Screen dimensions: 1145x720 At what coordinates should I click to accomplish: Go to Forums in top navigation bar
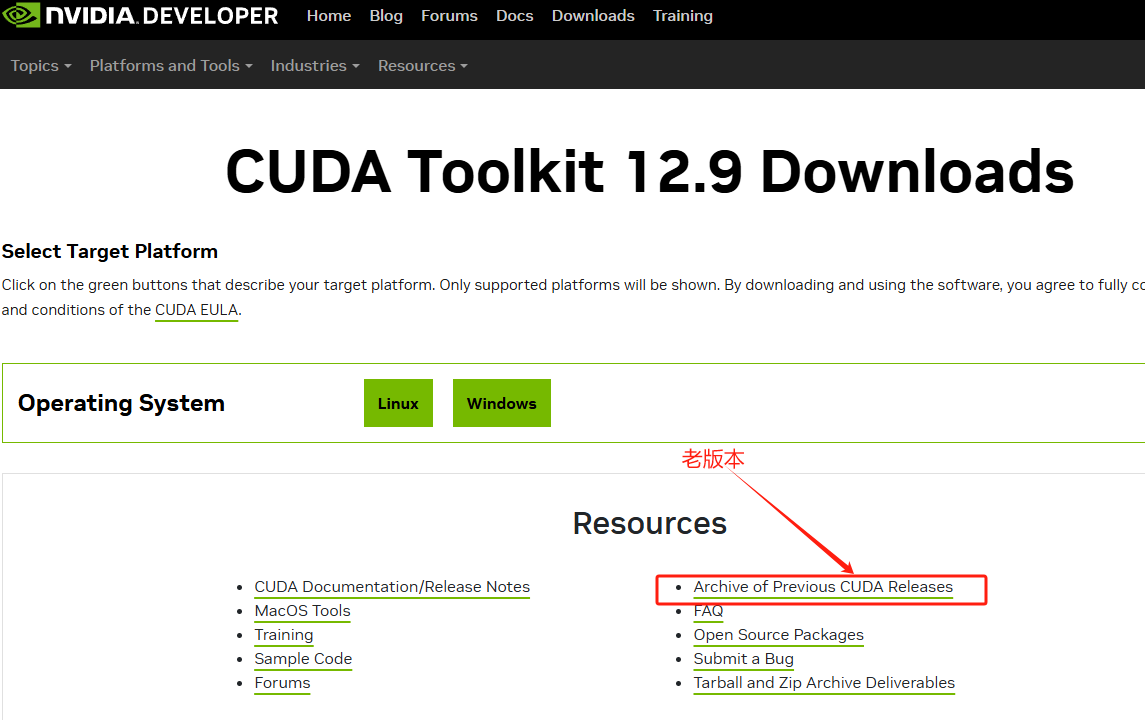point(449,15)
